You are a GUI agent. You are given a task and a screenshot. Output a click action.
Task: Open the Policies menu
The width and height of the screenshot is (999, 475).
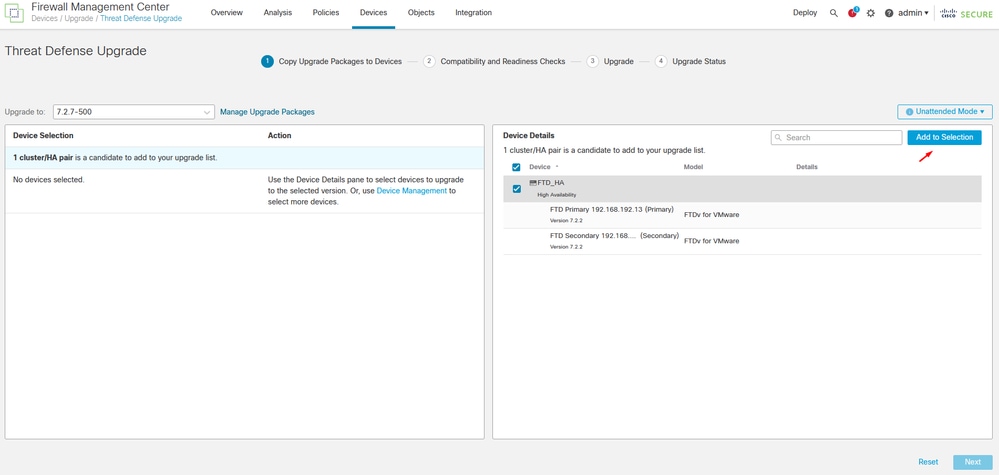[326, 13]
